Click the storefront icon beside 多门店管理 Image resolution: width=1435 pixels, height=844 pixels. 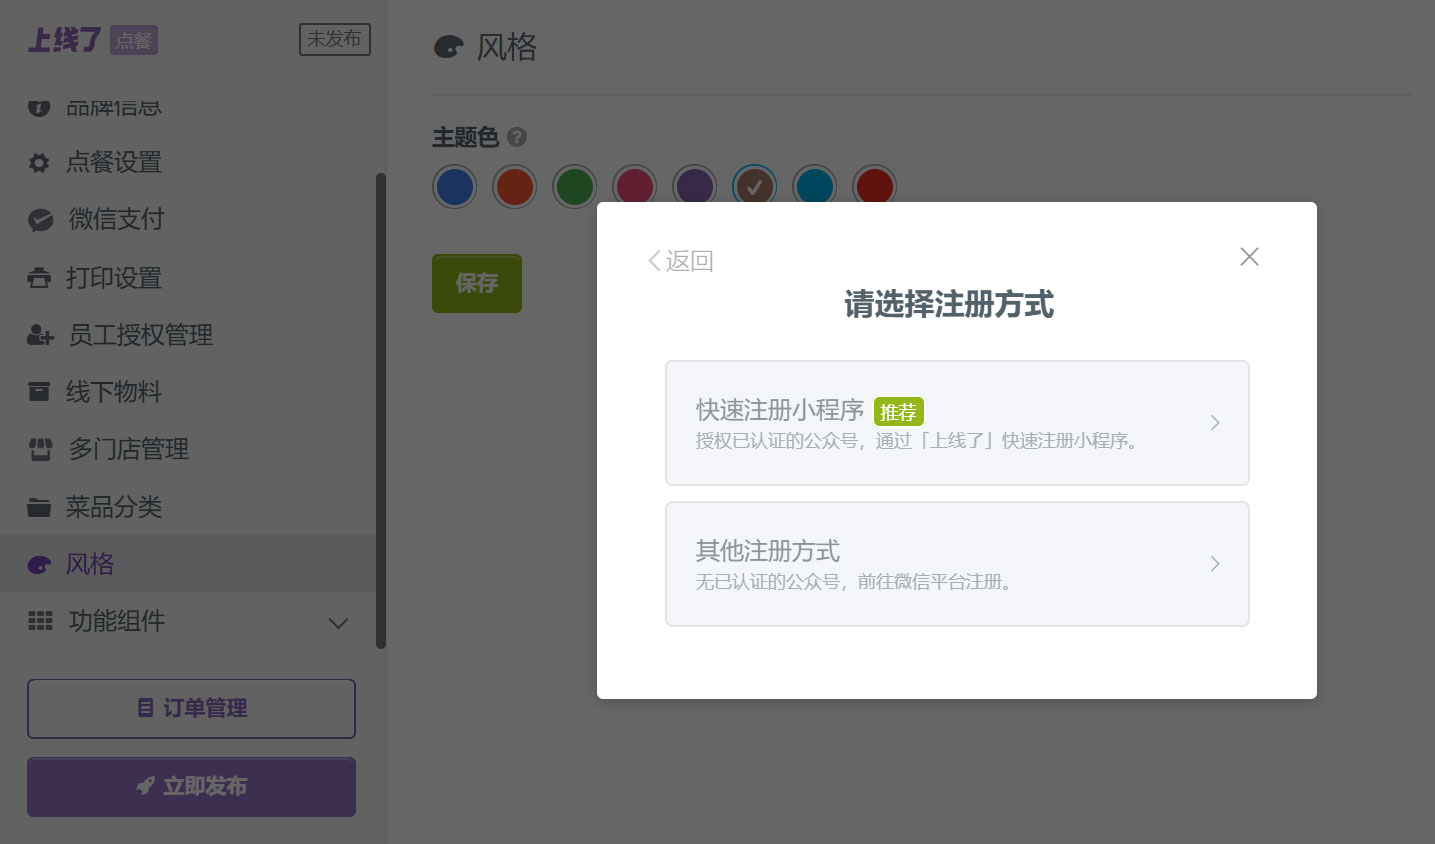(40, 450)
